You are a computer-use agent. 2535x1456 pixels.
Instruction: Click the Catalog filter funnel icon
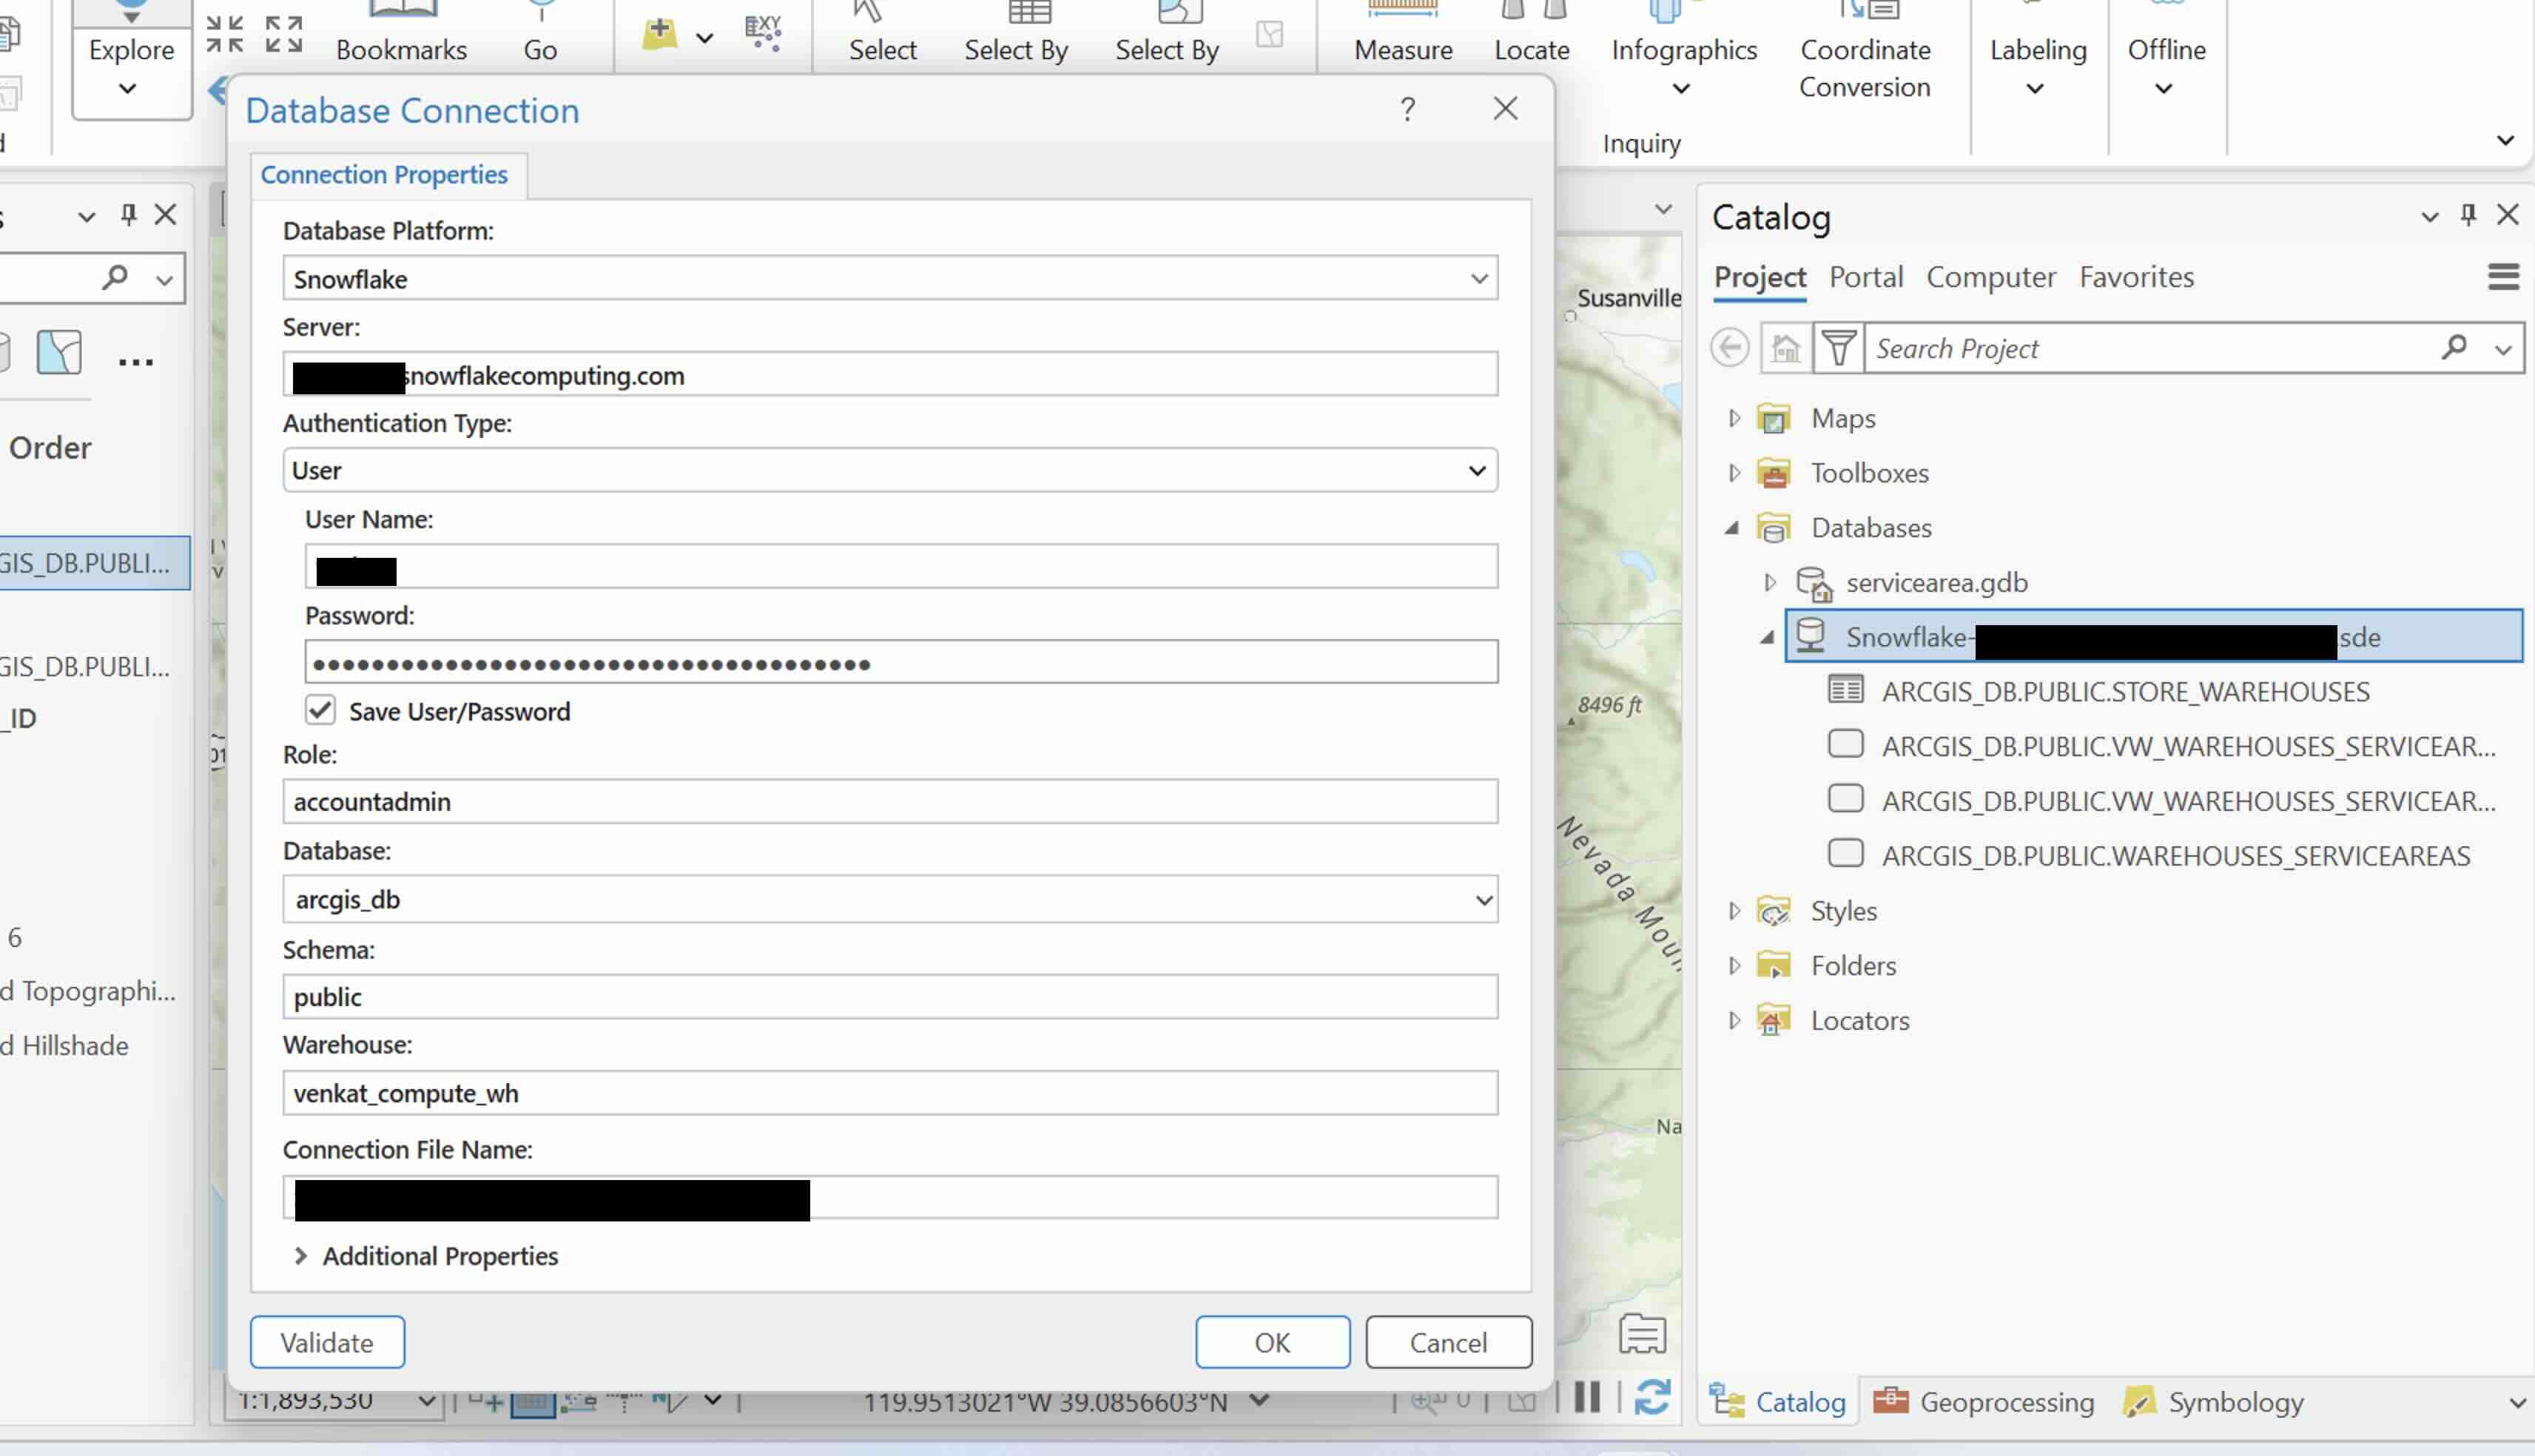[x=1838, y=348]
